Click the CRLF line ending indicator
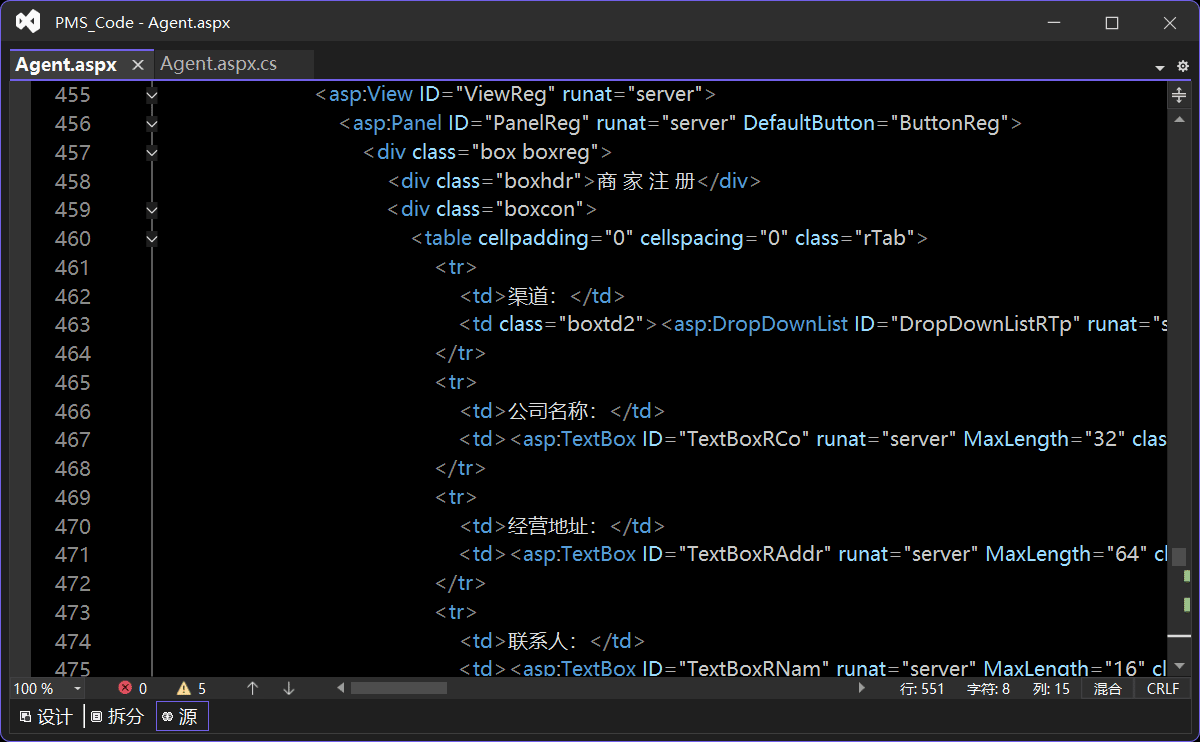The image size is (1200, 742). click(1163, 688)
